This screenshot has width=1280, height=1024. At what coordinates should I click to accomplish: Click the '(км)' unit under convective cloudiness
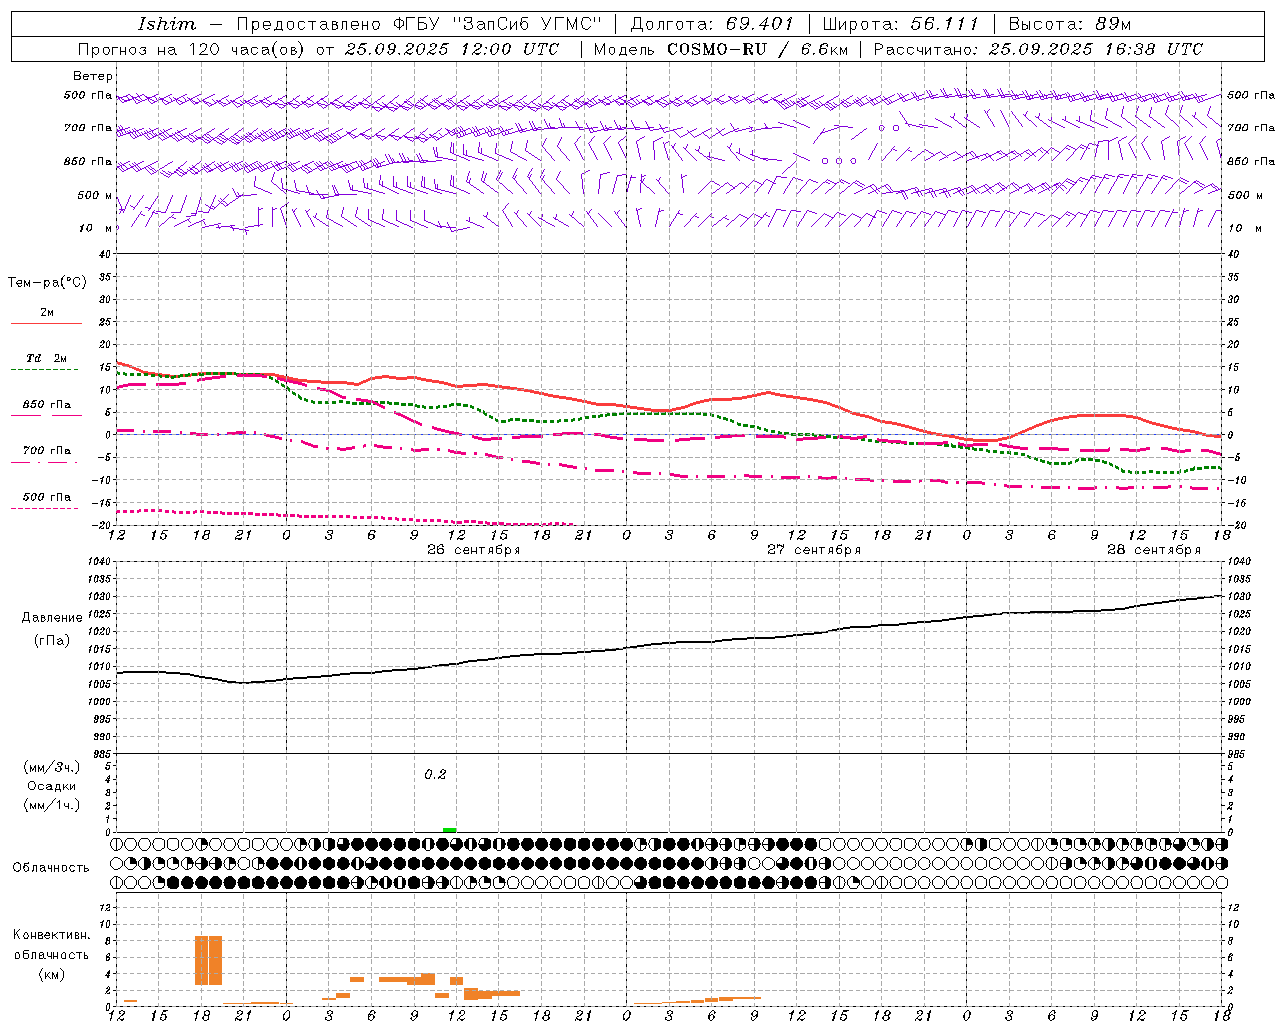pyautogui.click(x=52, y=974)
